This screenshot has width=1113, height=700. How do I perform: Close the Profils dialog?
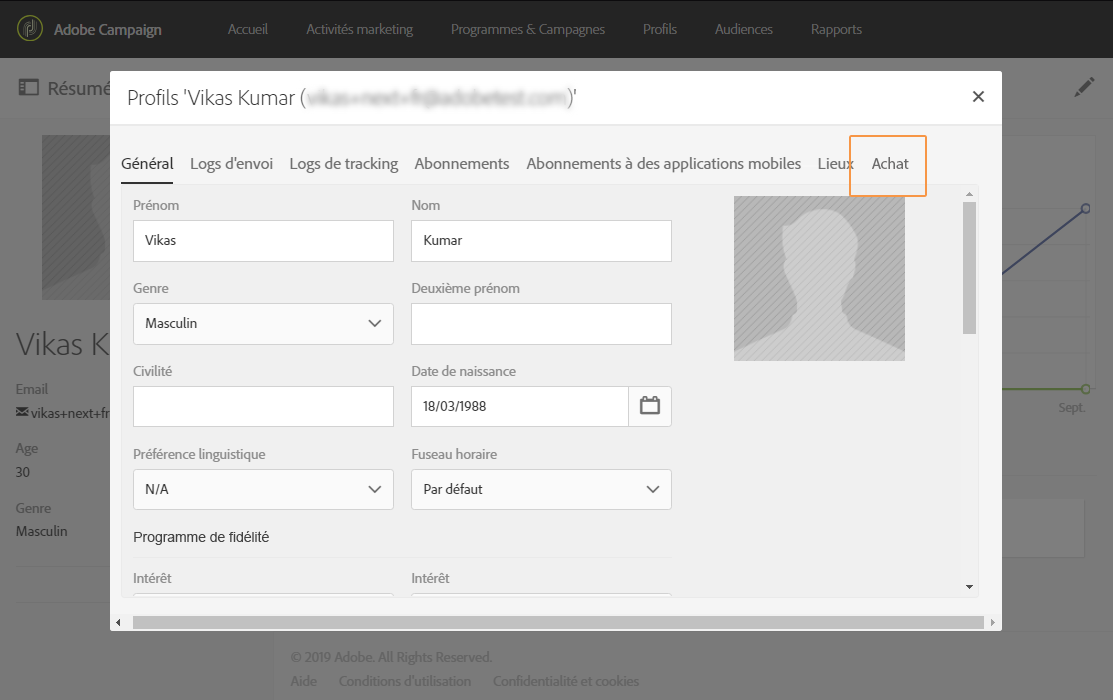978,97
